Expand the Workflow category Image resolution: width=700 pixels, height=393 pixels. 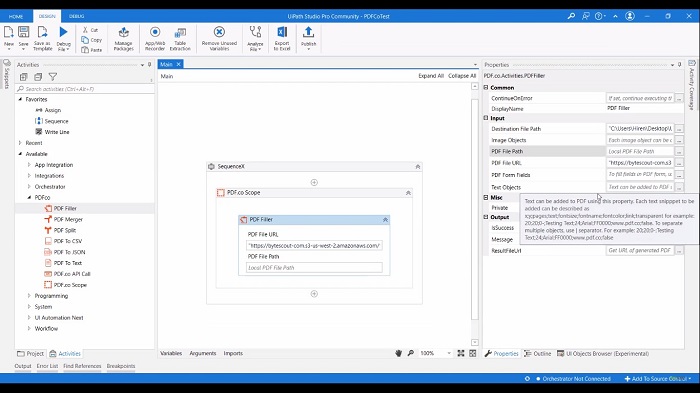pyautogui.click(x=29, y=328)
